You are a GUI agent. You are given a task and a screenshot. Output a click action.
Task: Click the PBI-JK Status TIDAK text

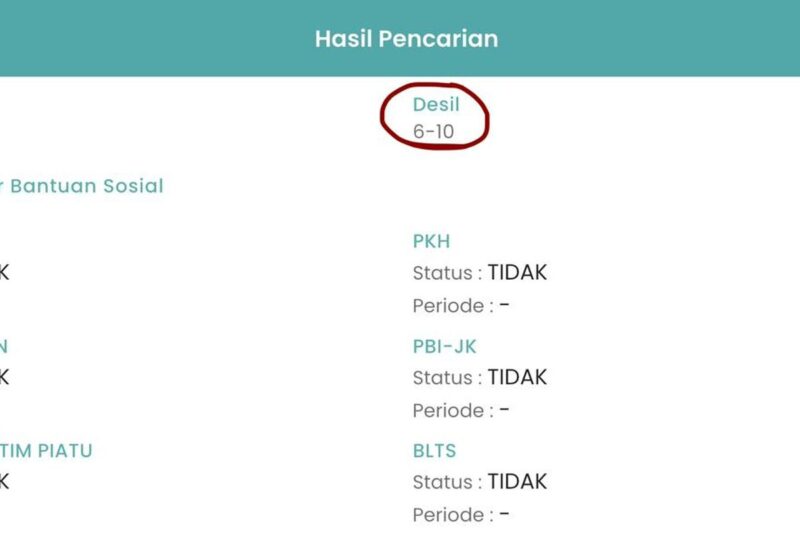[x=517, y=377]
